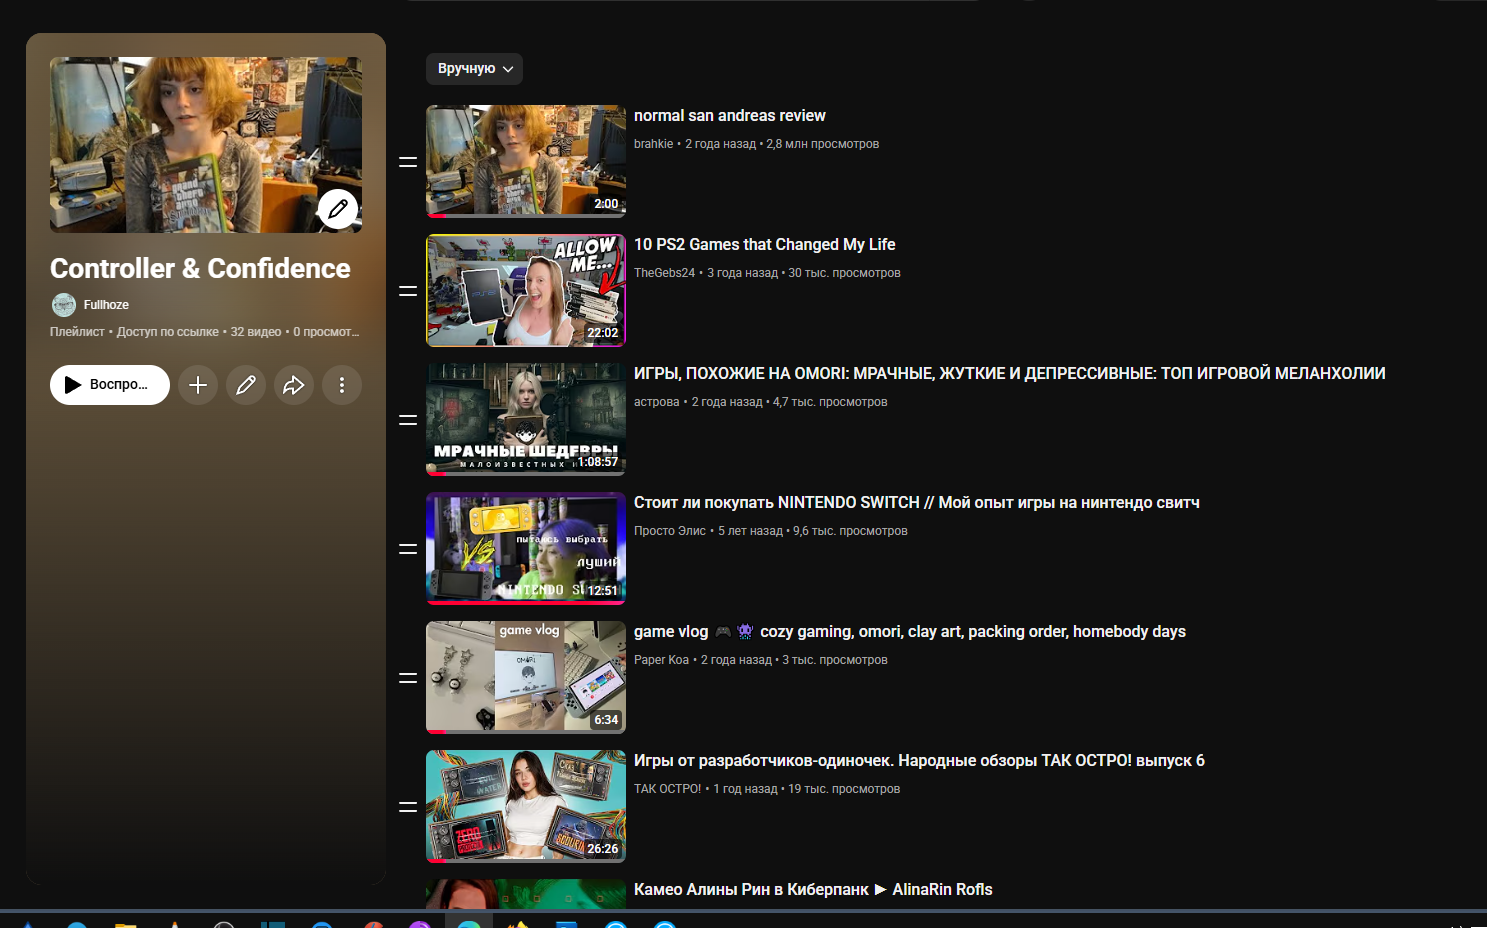Open "Стоит ли покупать NINTENDO SWITCH" title
The height and width of the screenshot is (928, 1487).
917,503
